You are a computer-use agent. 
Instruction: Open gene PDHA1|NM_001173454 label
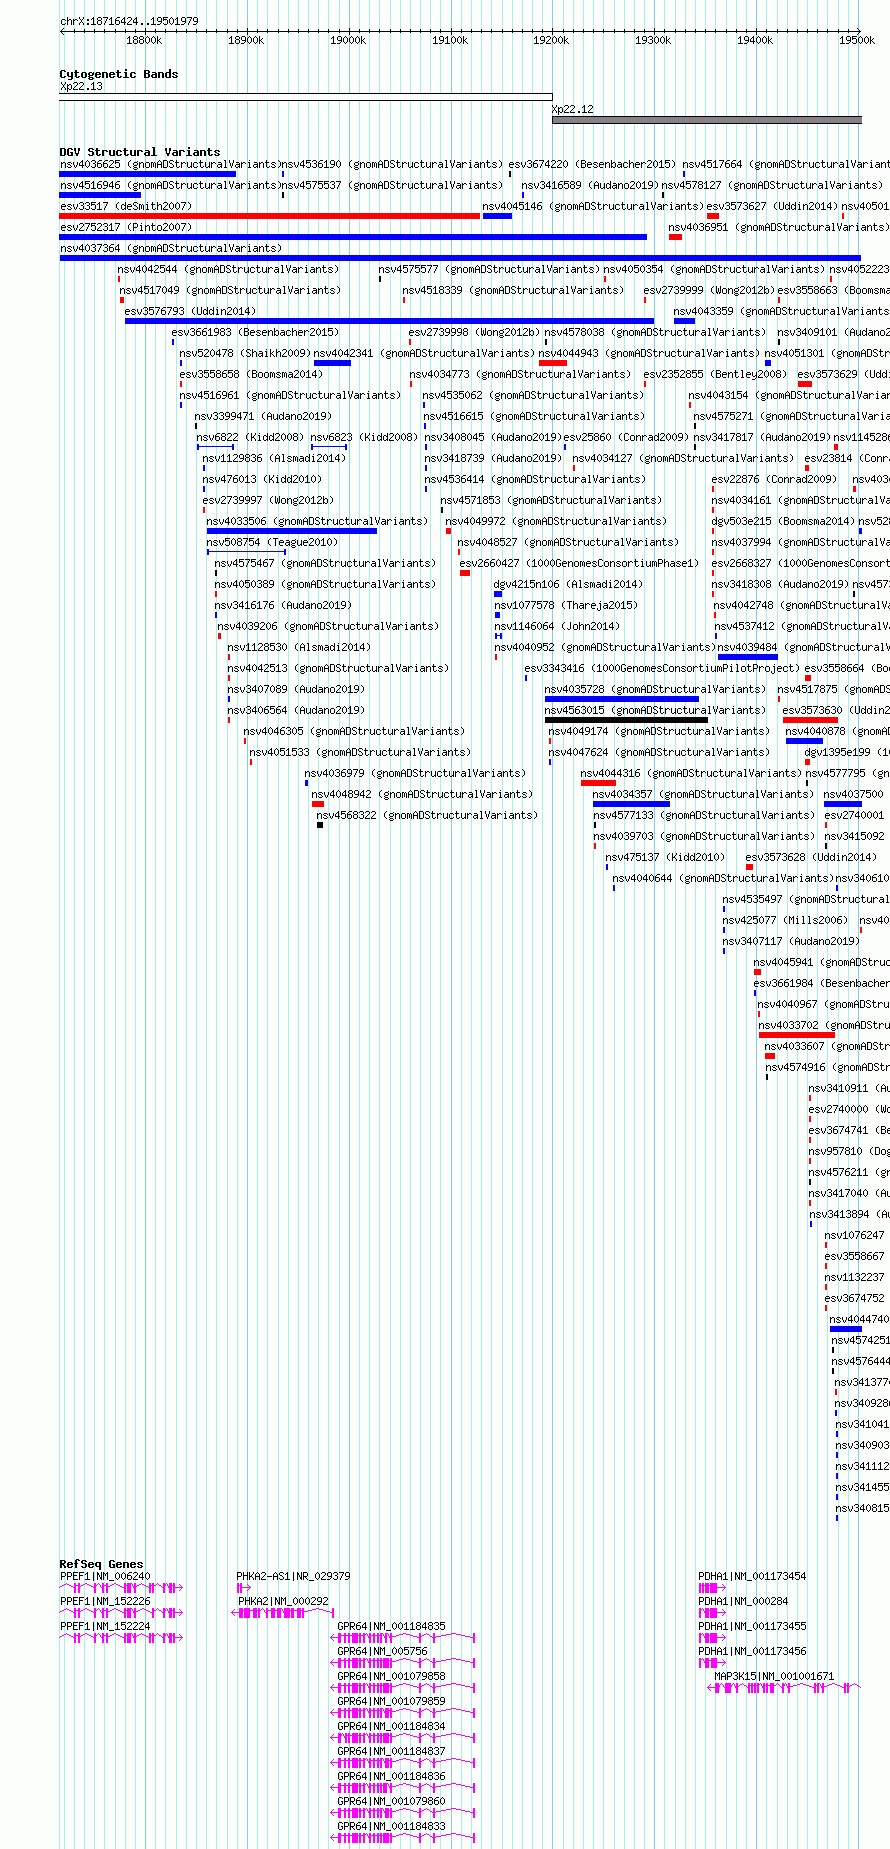[752, 1576]
